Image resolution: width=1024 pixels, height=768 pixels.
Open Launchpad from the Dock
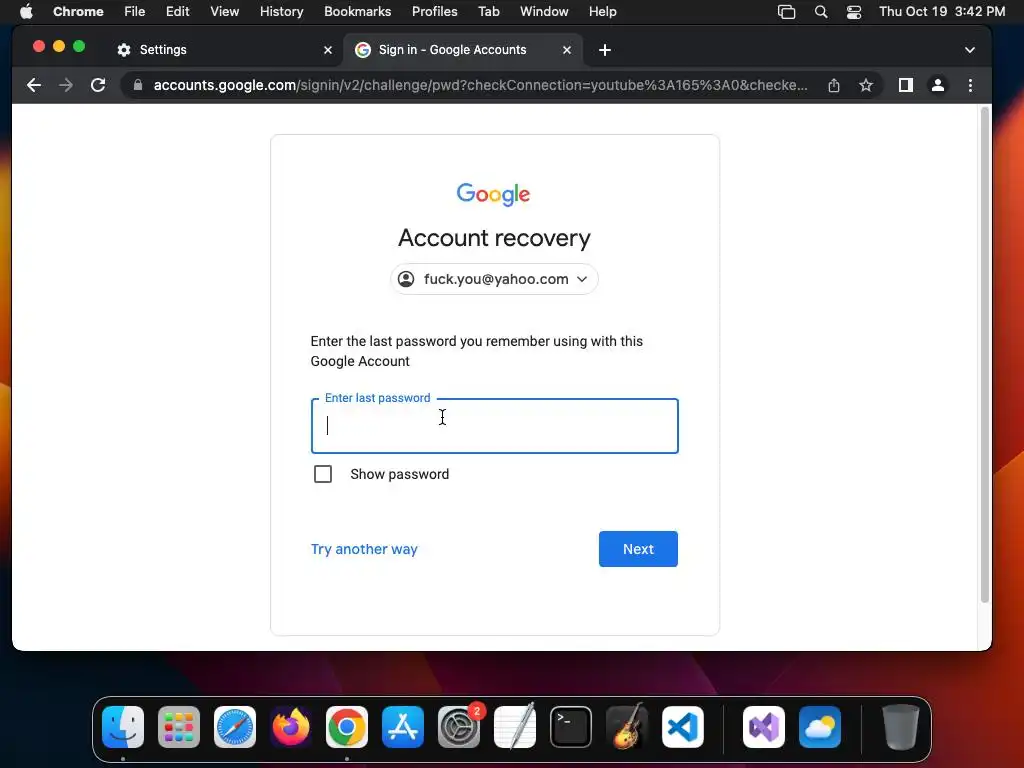point(179,727)
